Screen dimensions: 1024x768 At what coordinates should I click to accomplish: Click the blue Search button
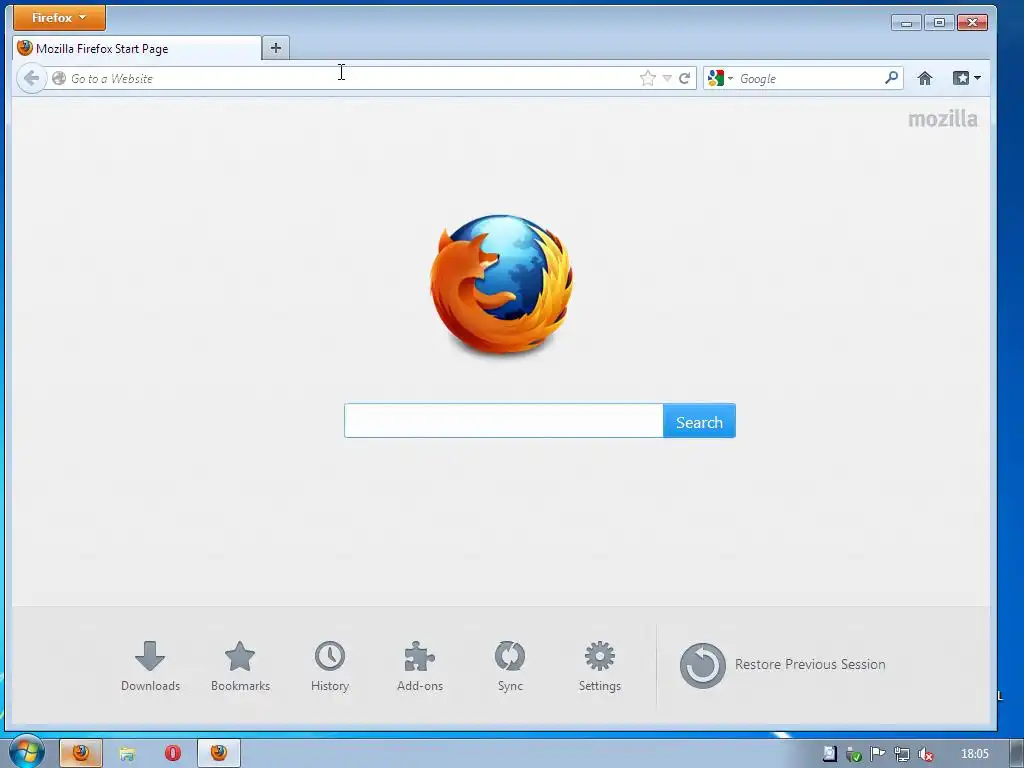click(x=699, y=421)
